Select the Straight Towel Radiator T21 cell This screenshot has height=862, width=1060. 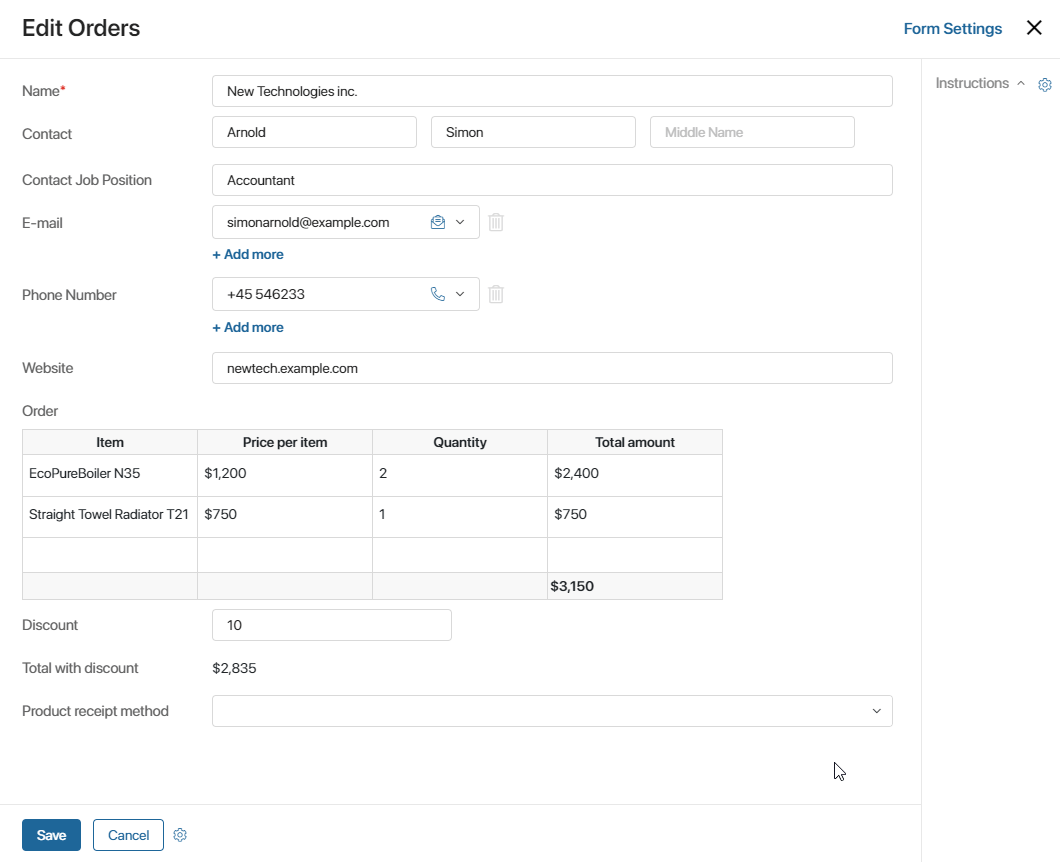click(x=110, y=517)
